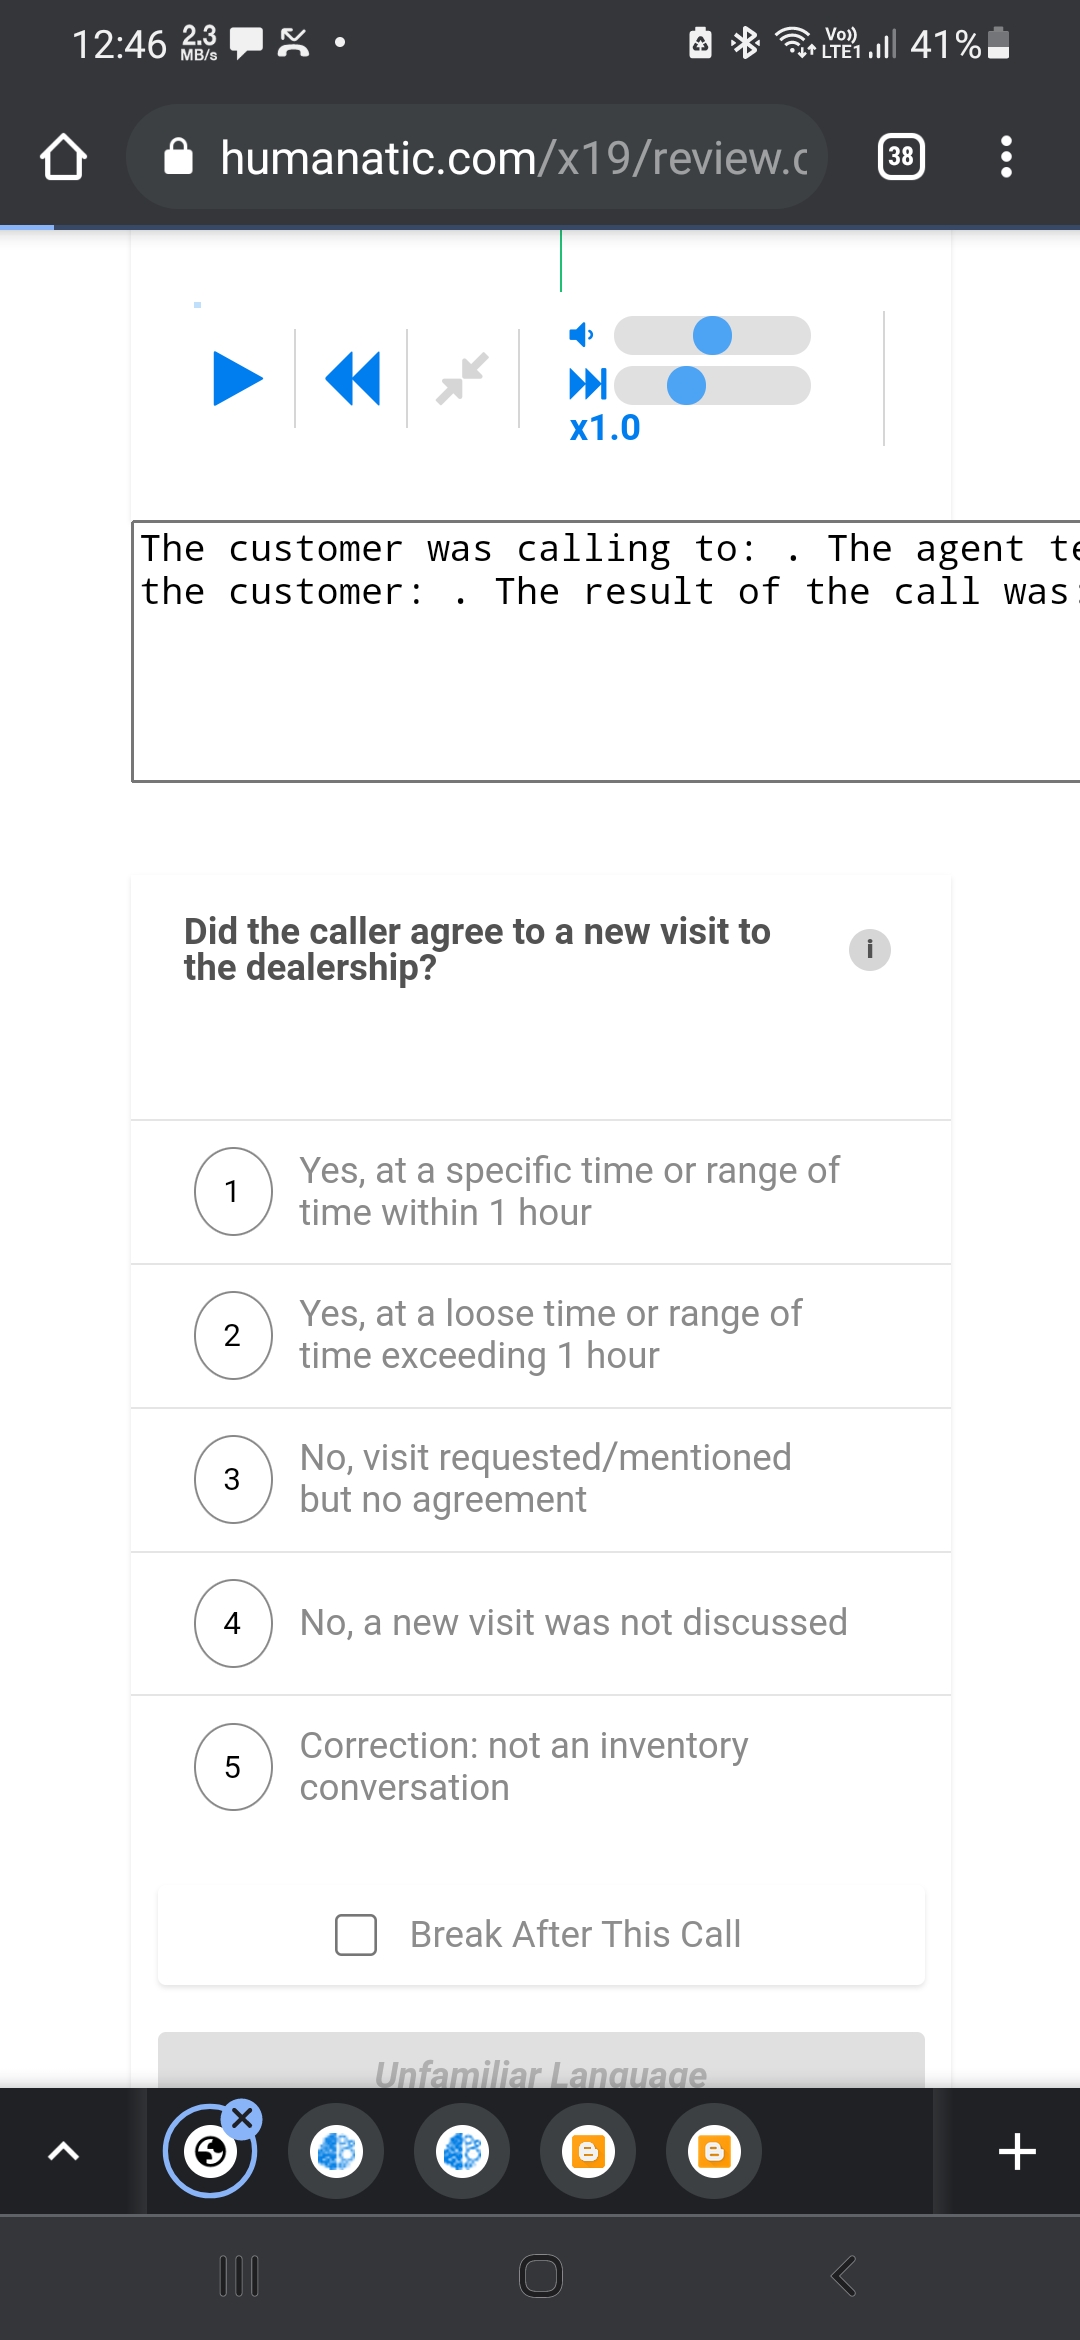The width and height of the screenshot is (1080, 2340).
Task: Choose option 4 visit not discussed
Action: (x=233, y=1623)
